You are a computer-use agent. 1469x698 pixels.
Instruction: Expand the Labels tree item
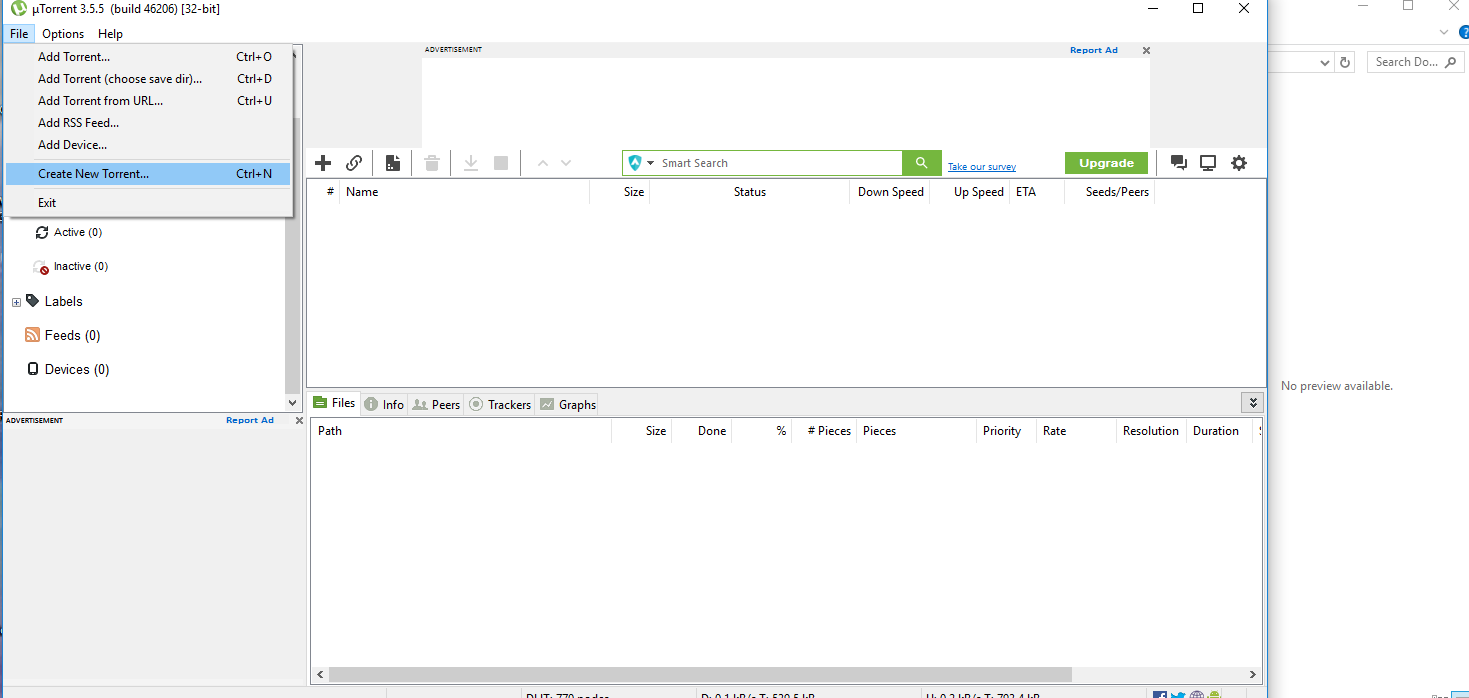point(15,301)
